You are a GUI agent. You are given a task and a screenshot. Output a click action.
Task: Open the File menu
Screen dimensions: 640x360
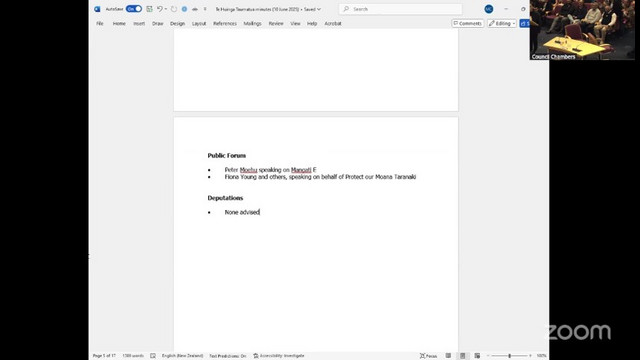tap(100, 24)
